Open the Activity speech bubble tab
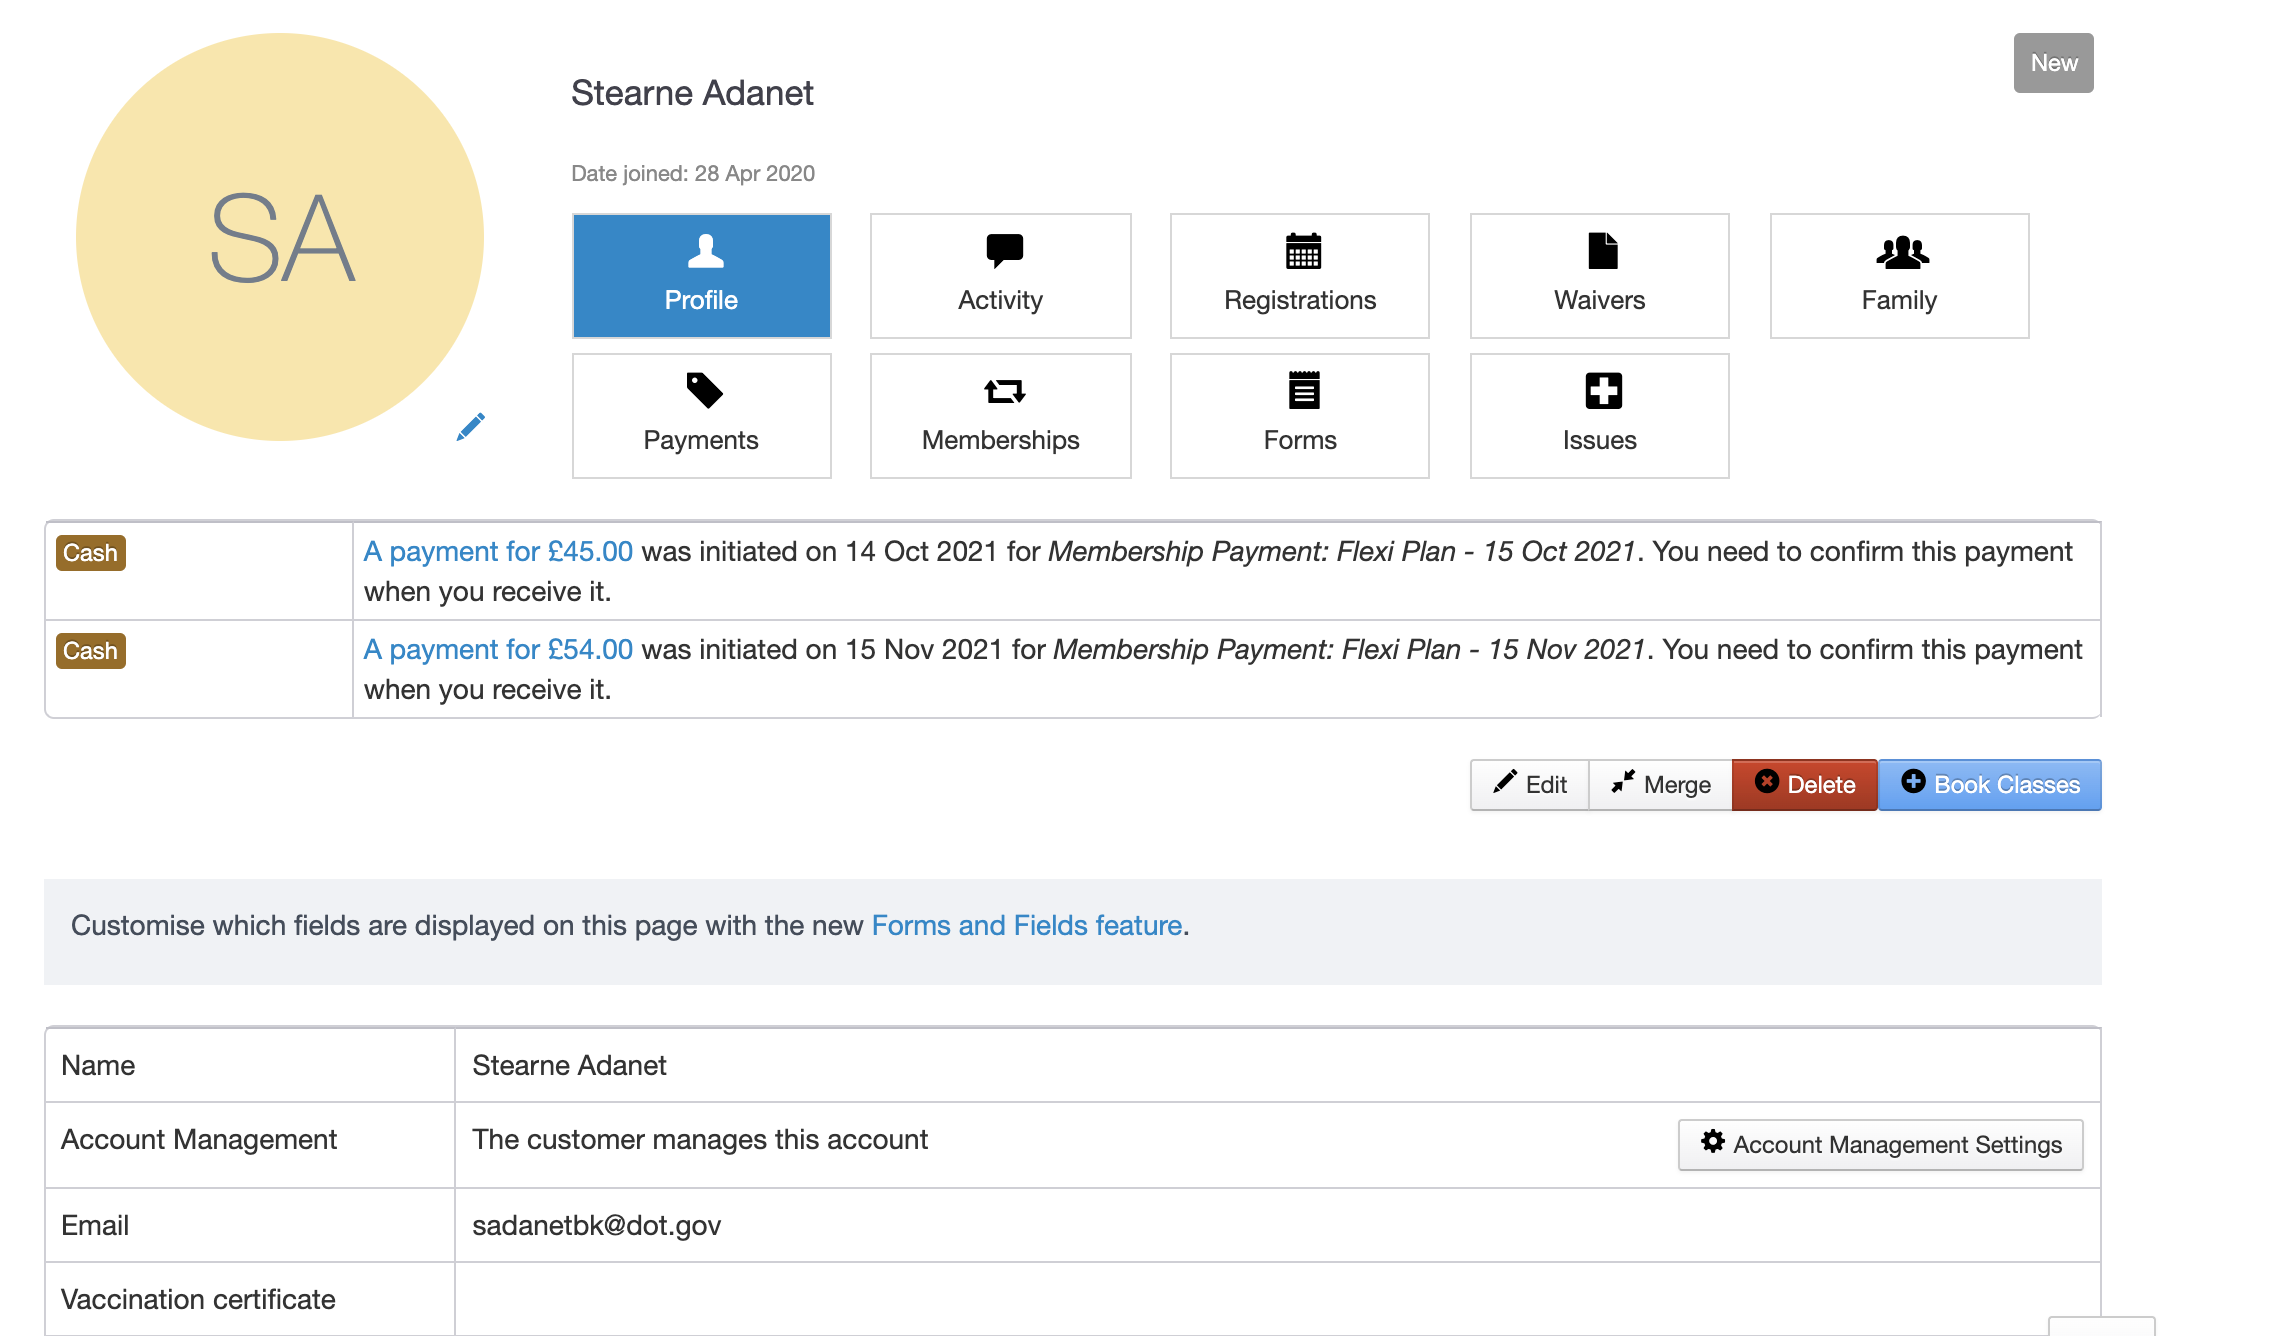This screenshot has width=2286, height=1336. point(1000,275)
